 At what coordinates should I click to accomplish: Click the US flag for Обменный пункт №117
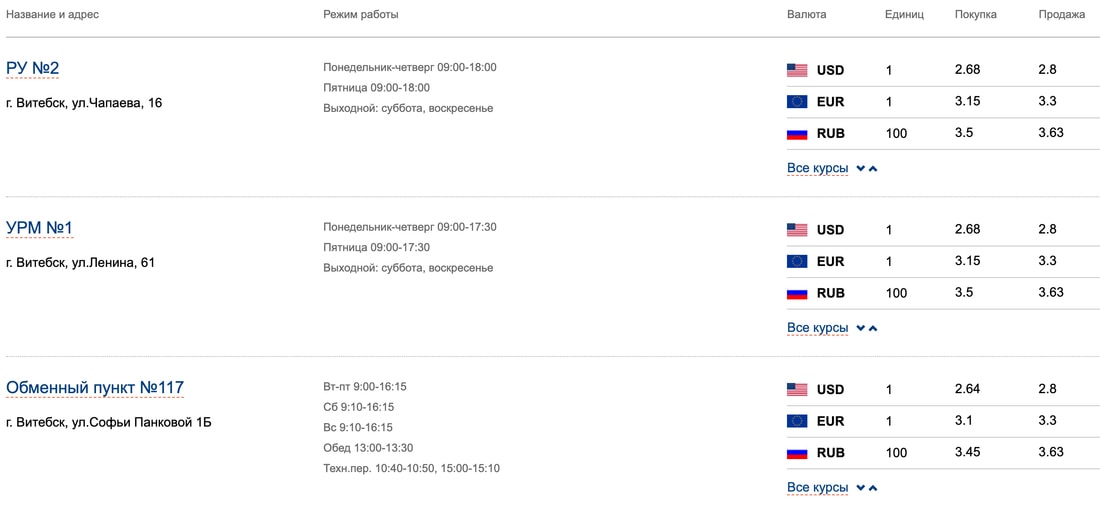click(797, 389)
